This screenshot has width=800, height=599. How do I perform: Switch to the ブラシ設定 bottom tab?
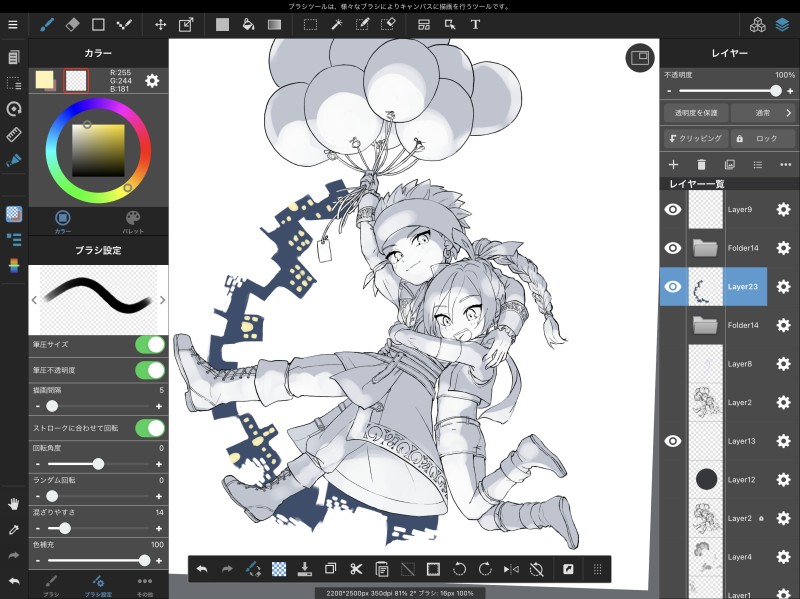point(98,586)
